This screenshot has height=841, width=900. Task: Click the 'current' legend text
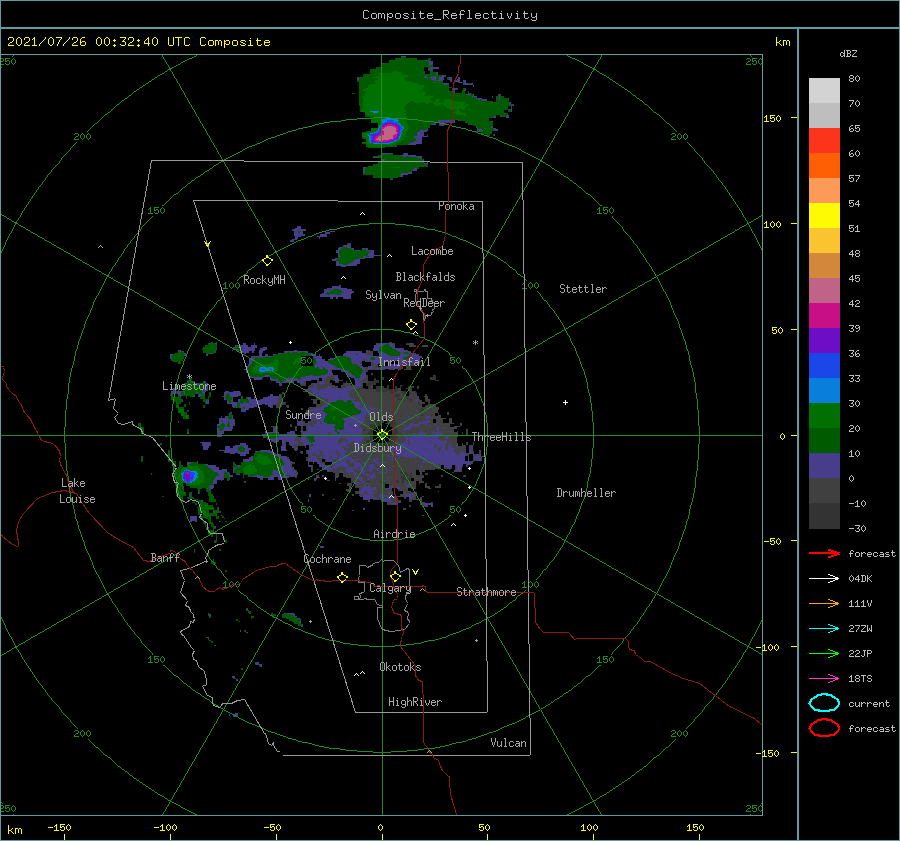[869, 703]
